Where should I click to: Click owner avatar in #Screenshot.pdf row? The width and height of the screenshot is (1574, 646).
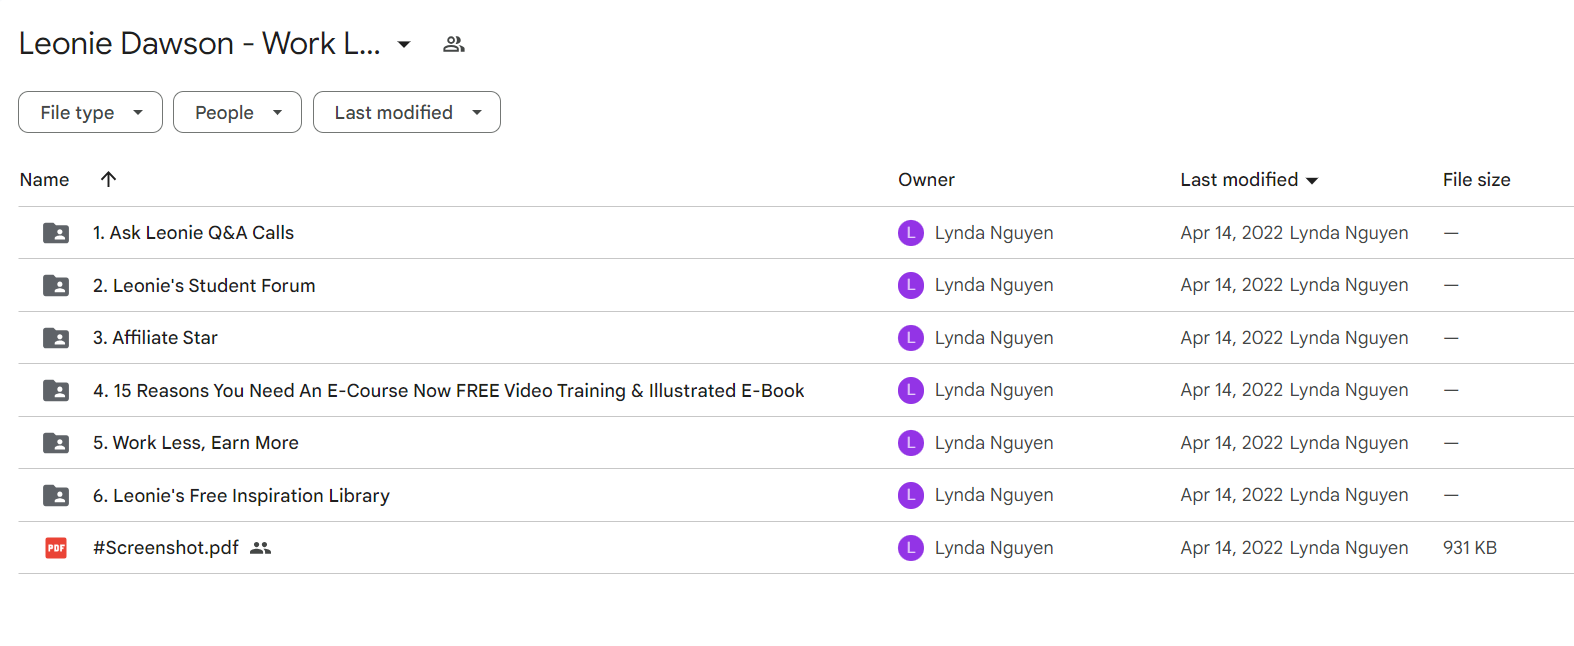(x=911, y=548)
